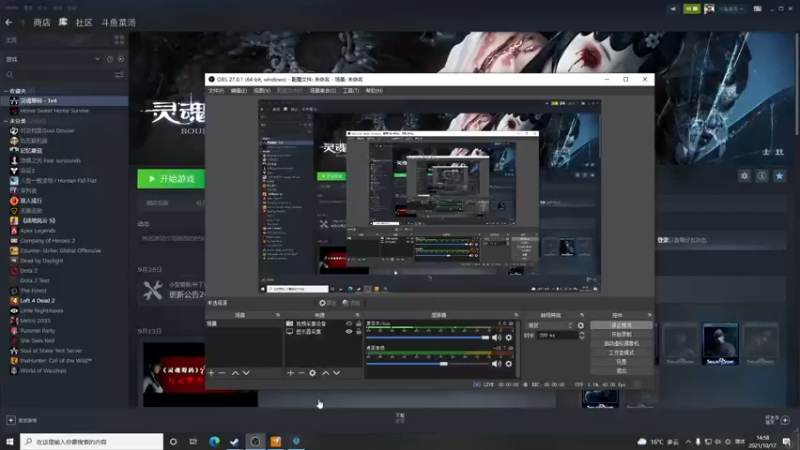Open filters button in OBS source toolbar
The height and width of the screenshot is (450, 800).
351,303
